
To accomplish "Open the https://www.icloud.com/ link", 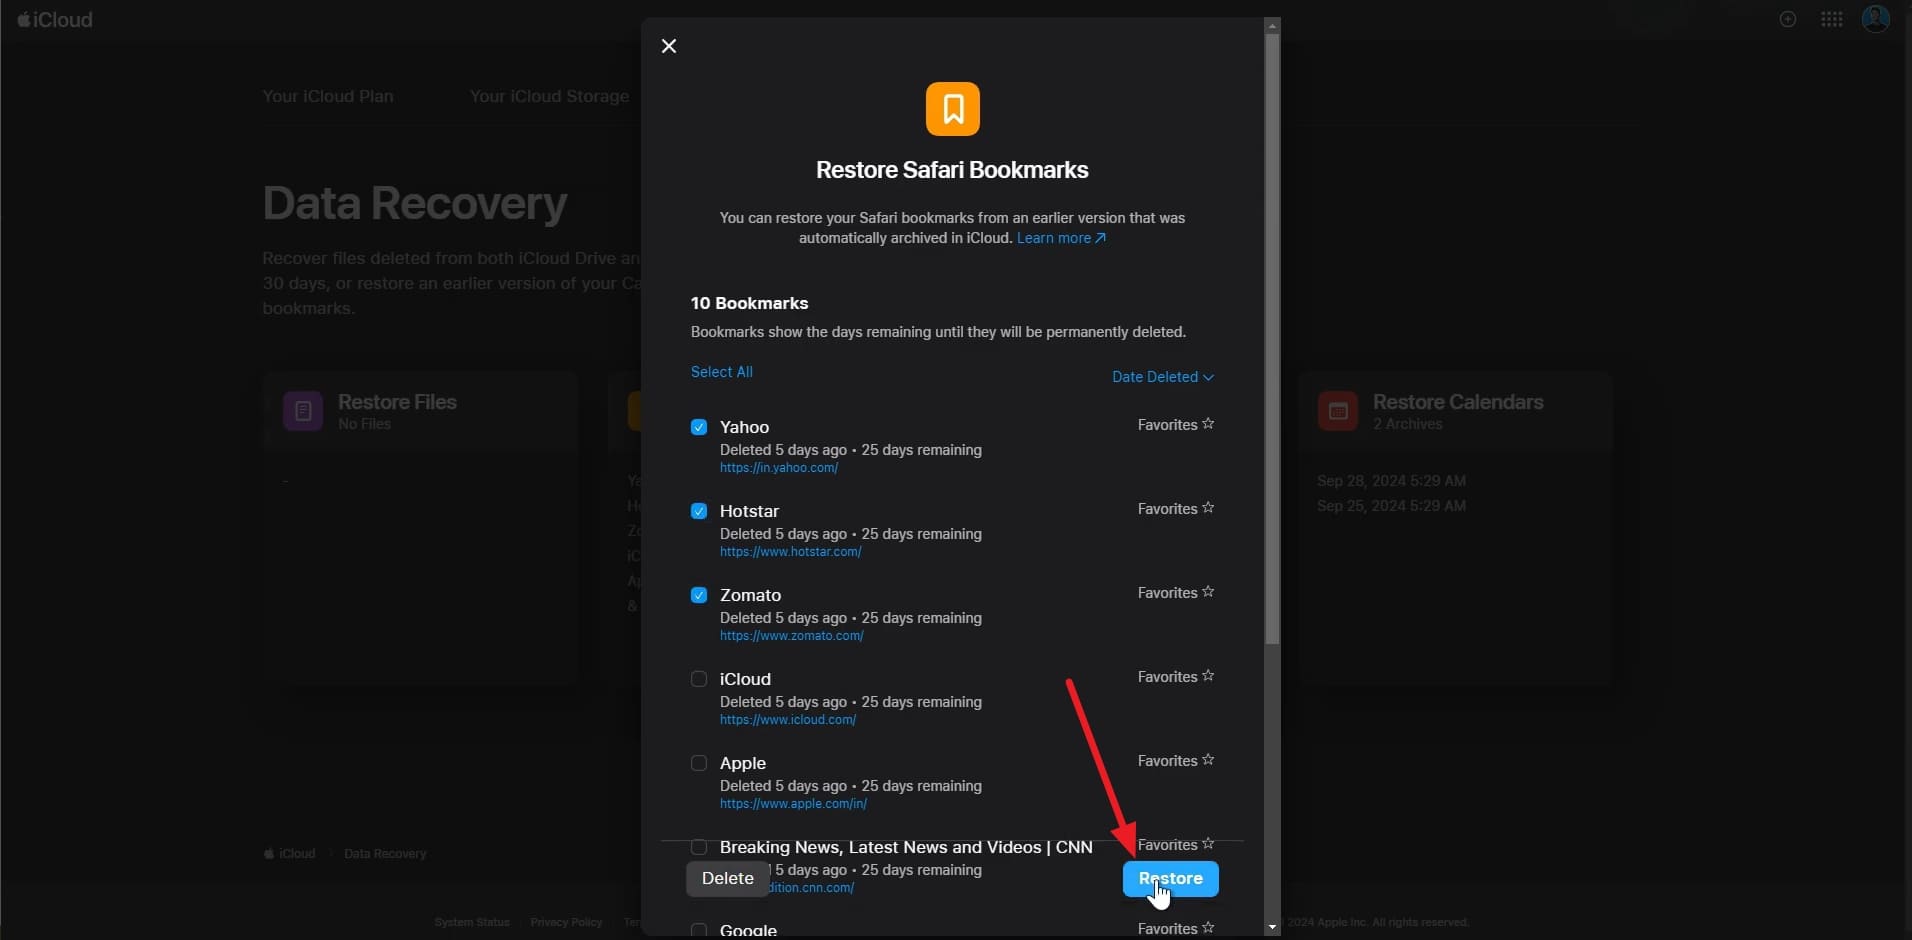I will click(x=788, y=720).
